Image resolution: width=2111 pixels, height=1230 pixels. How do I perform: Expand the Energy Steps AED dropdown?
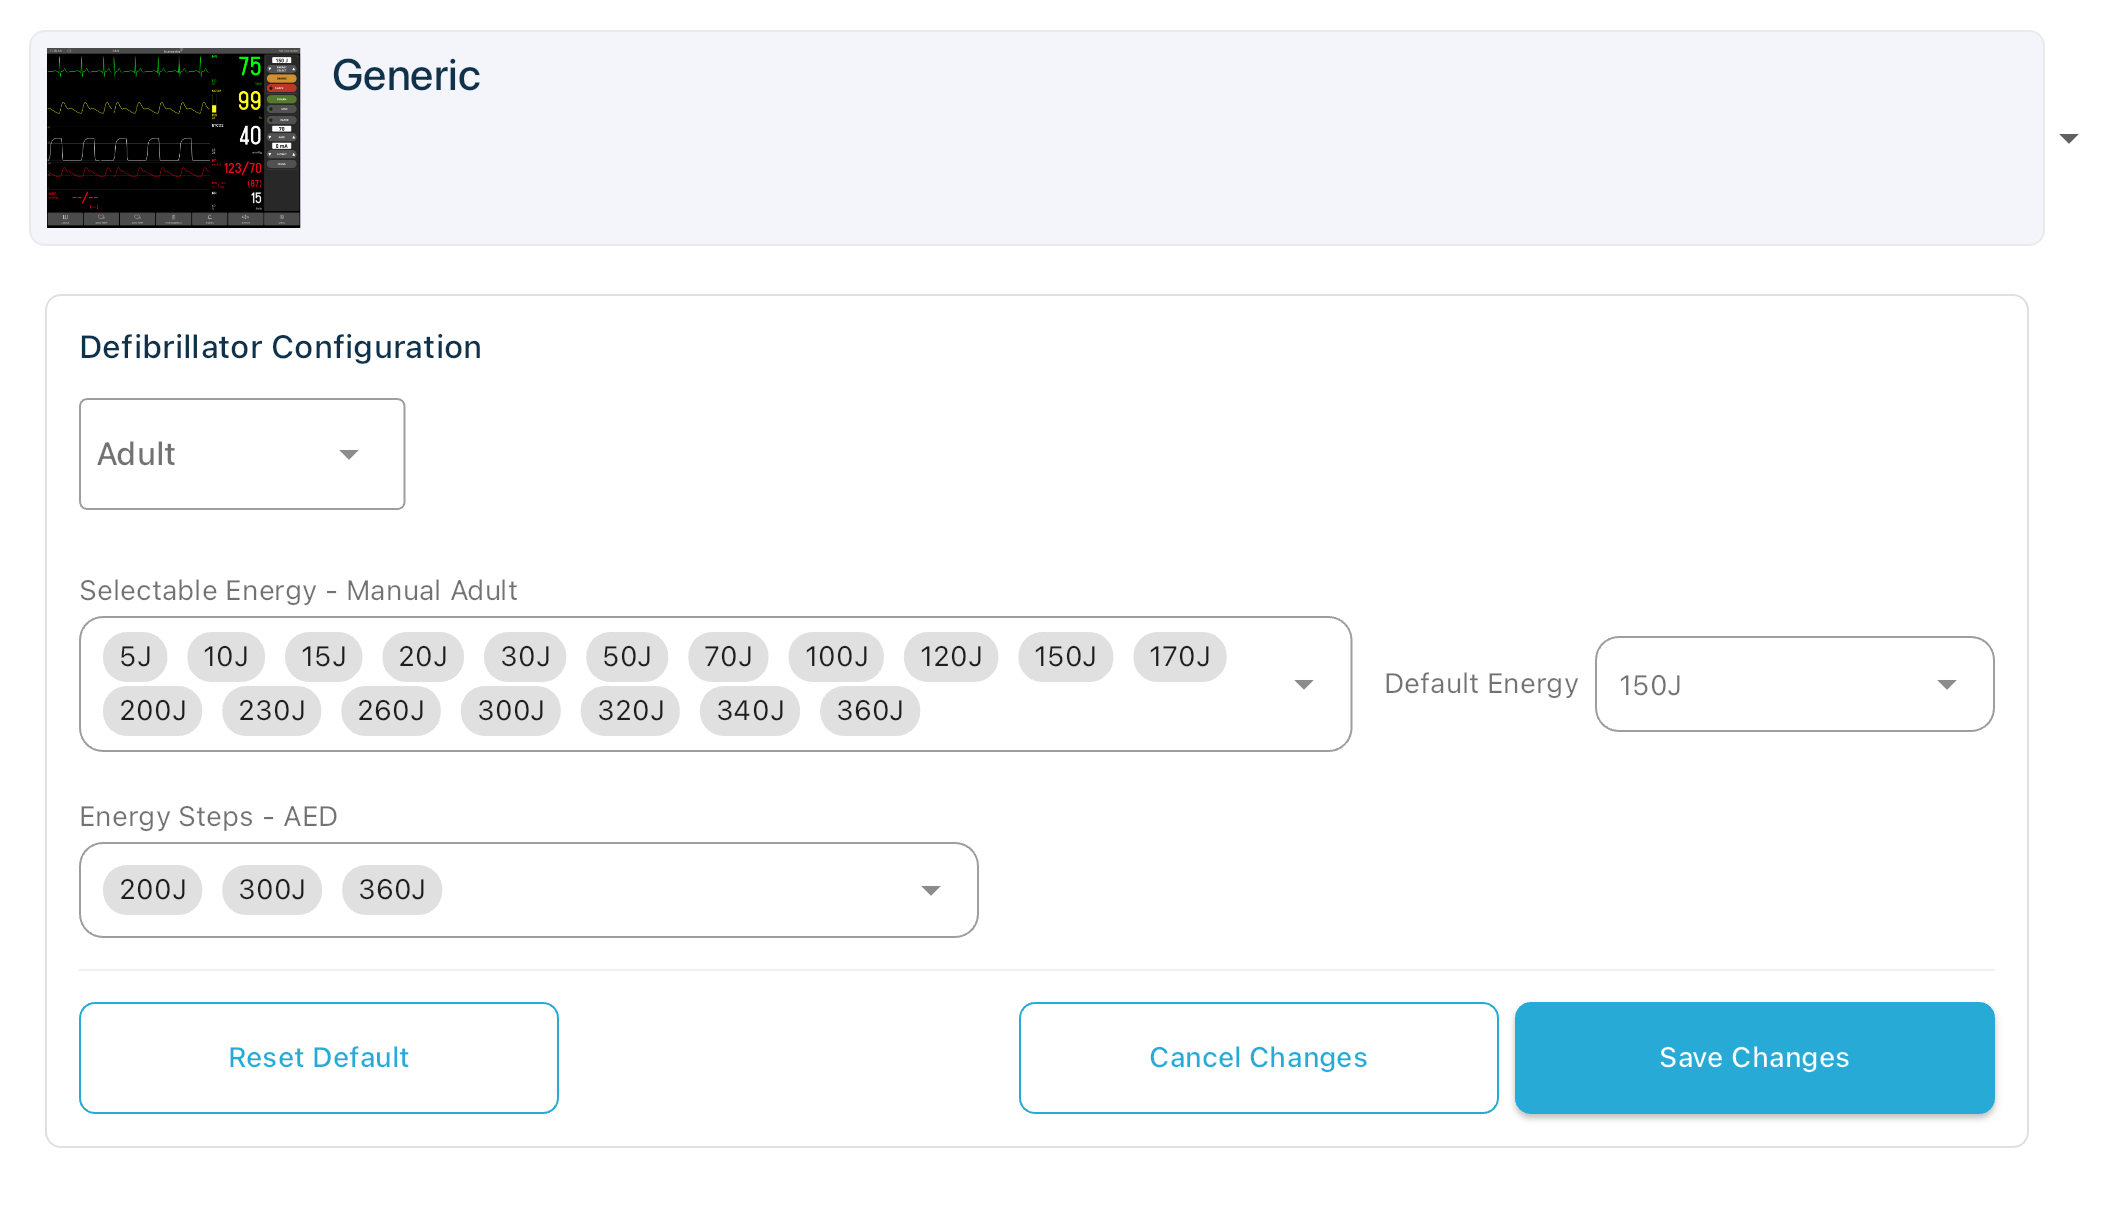(930, 890)
